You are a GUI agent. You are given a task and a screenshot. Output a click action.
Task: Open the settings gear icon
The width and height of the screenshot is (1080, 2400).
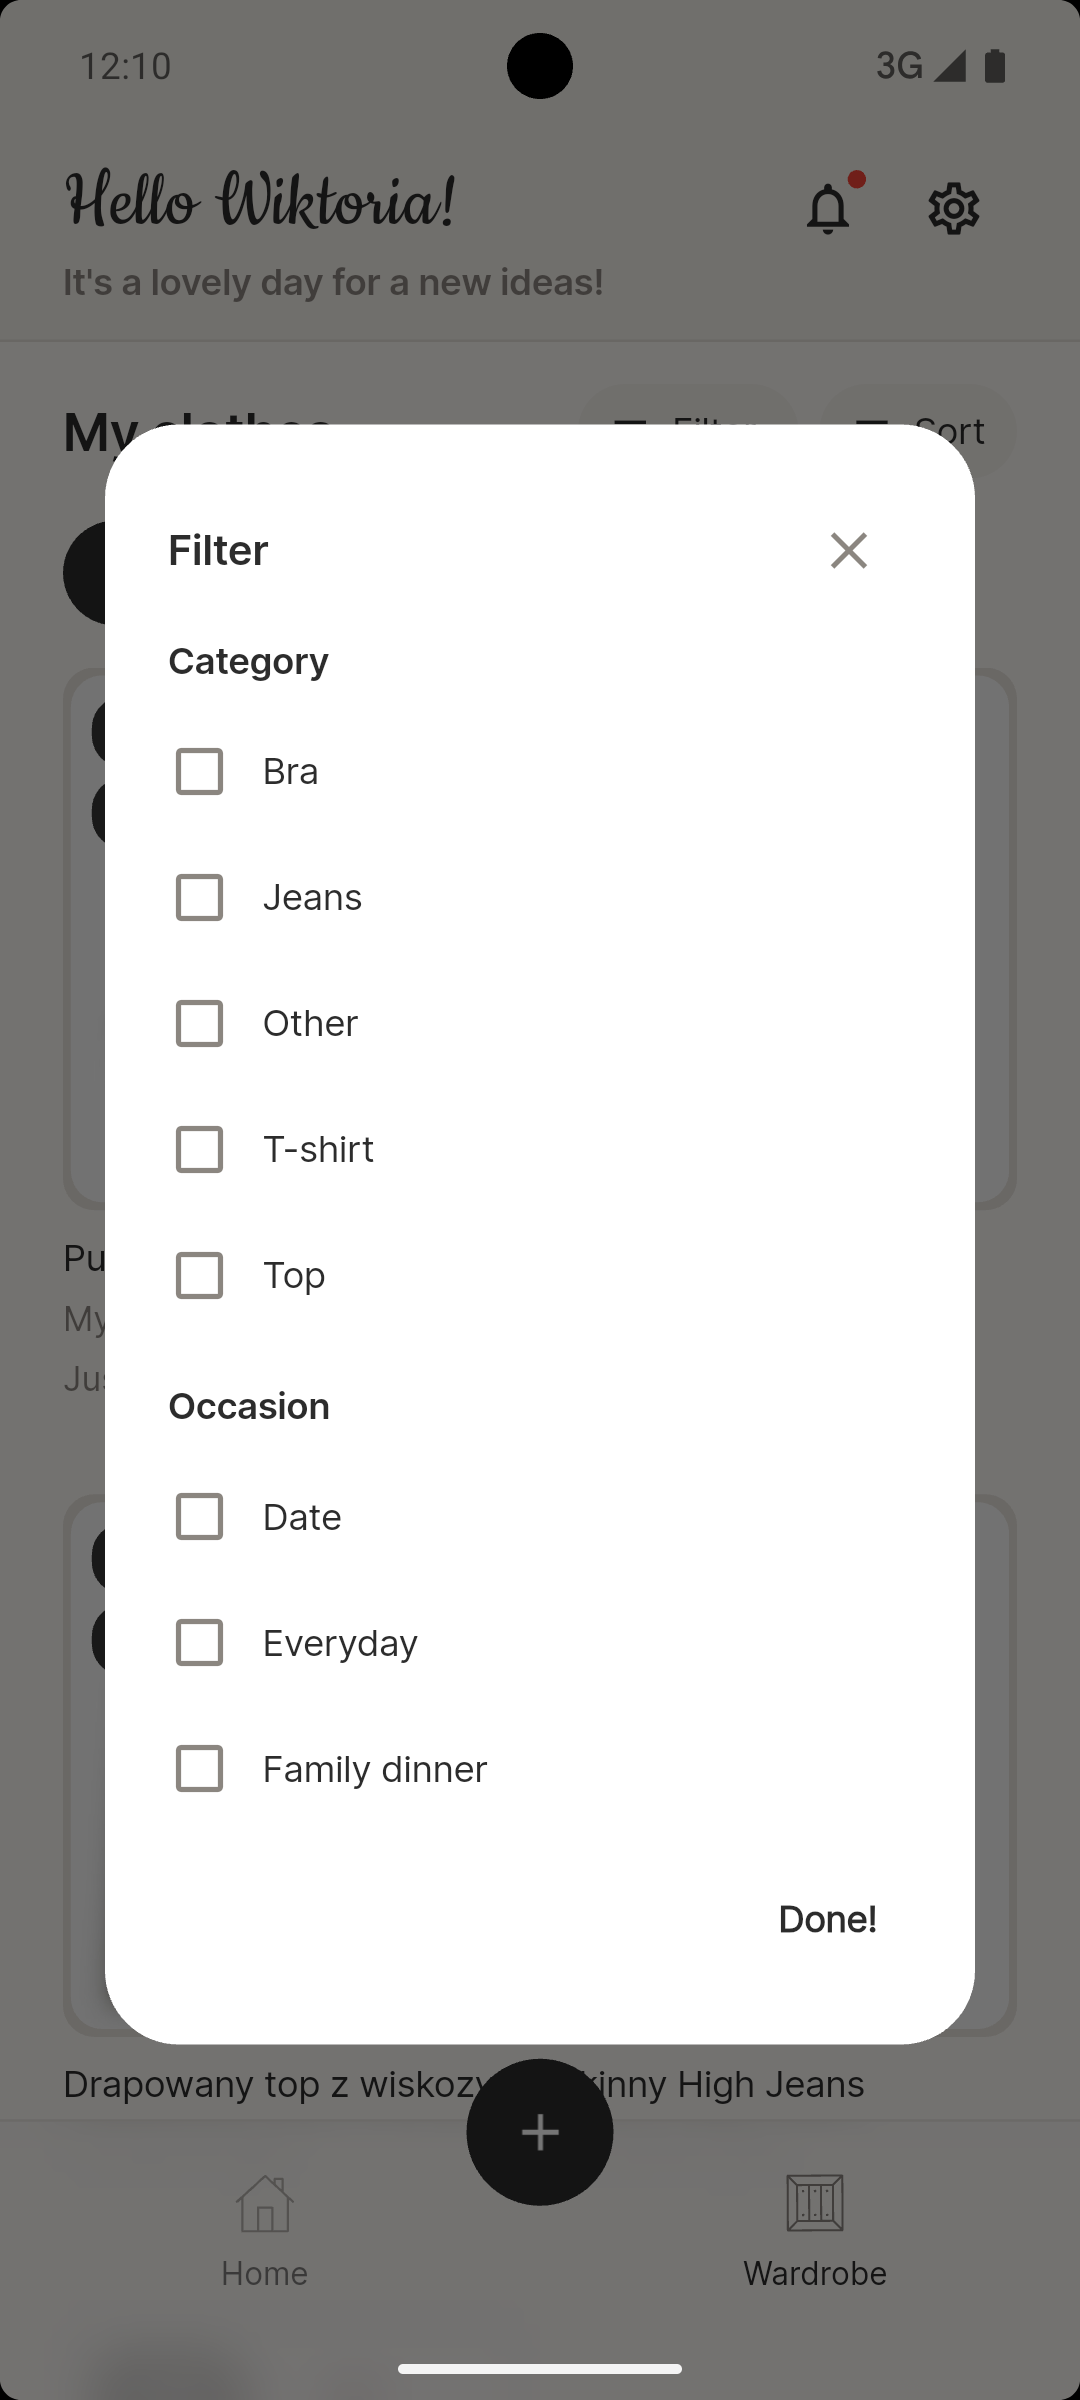[x=953, y=207]
